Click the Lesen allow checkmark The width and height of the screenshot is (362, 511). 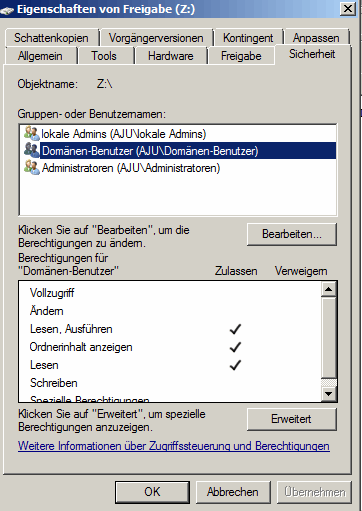(x=235, y=365)
